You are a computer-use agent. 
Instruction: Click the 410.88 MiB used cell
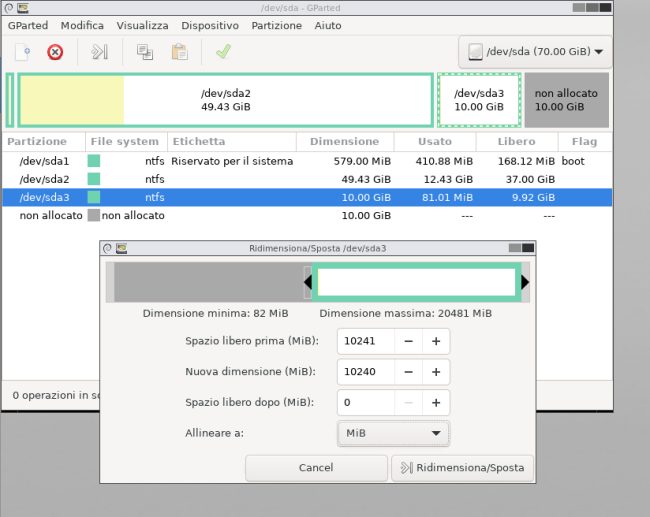pos(444,161)
